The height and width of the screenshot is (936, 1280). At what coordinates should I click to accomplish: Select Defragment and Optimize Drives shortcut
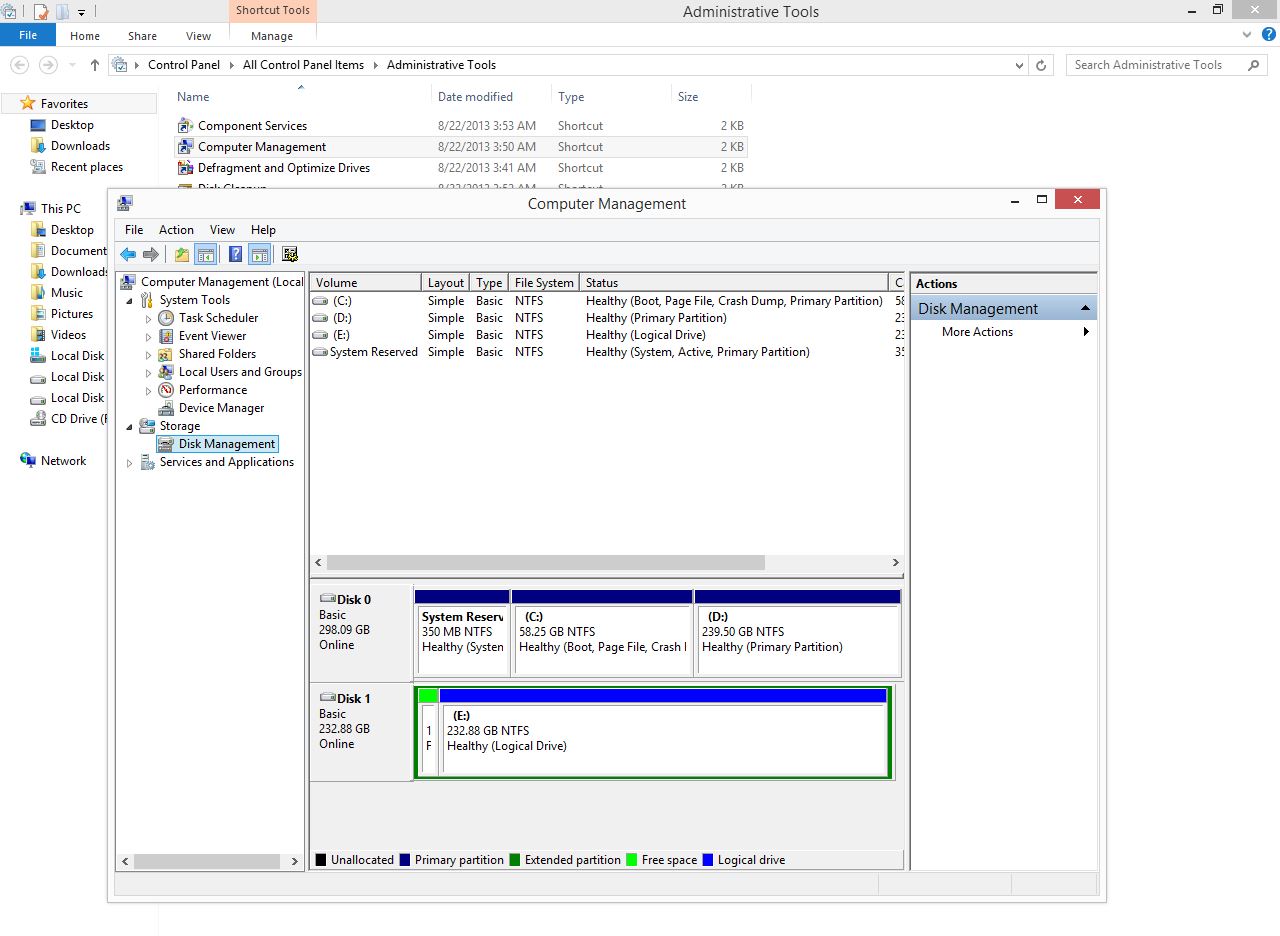[460, 168]
